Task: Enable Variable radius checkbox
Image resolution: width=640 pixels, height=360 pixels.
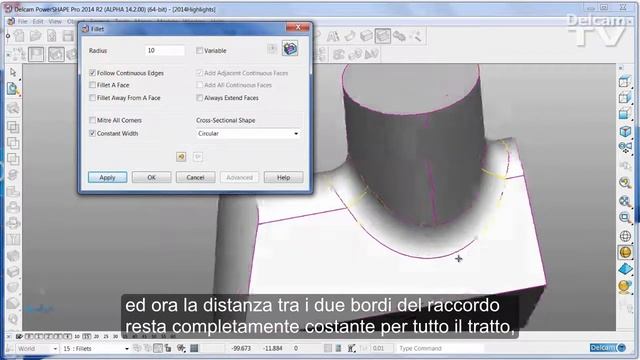Action: coord(199,50)
